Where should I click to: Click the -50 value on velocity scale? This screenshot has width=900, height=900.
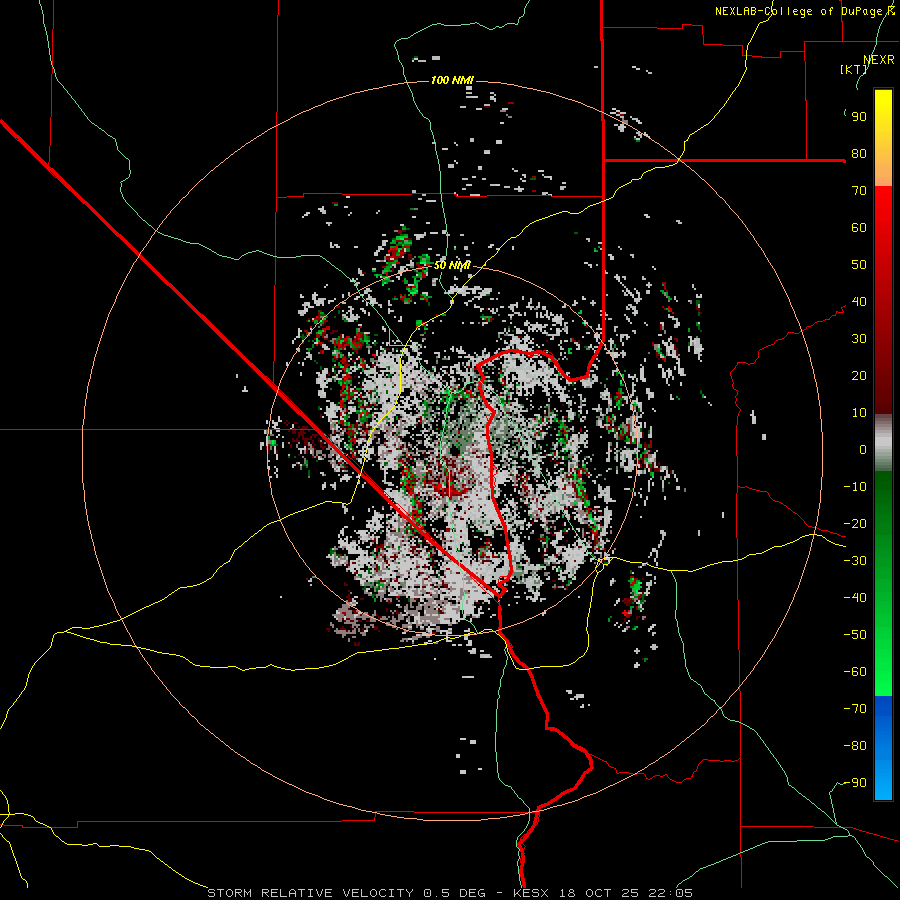coord(855,635)
